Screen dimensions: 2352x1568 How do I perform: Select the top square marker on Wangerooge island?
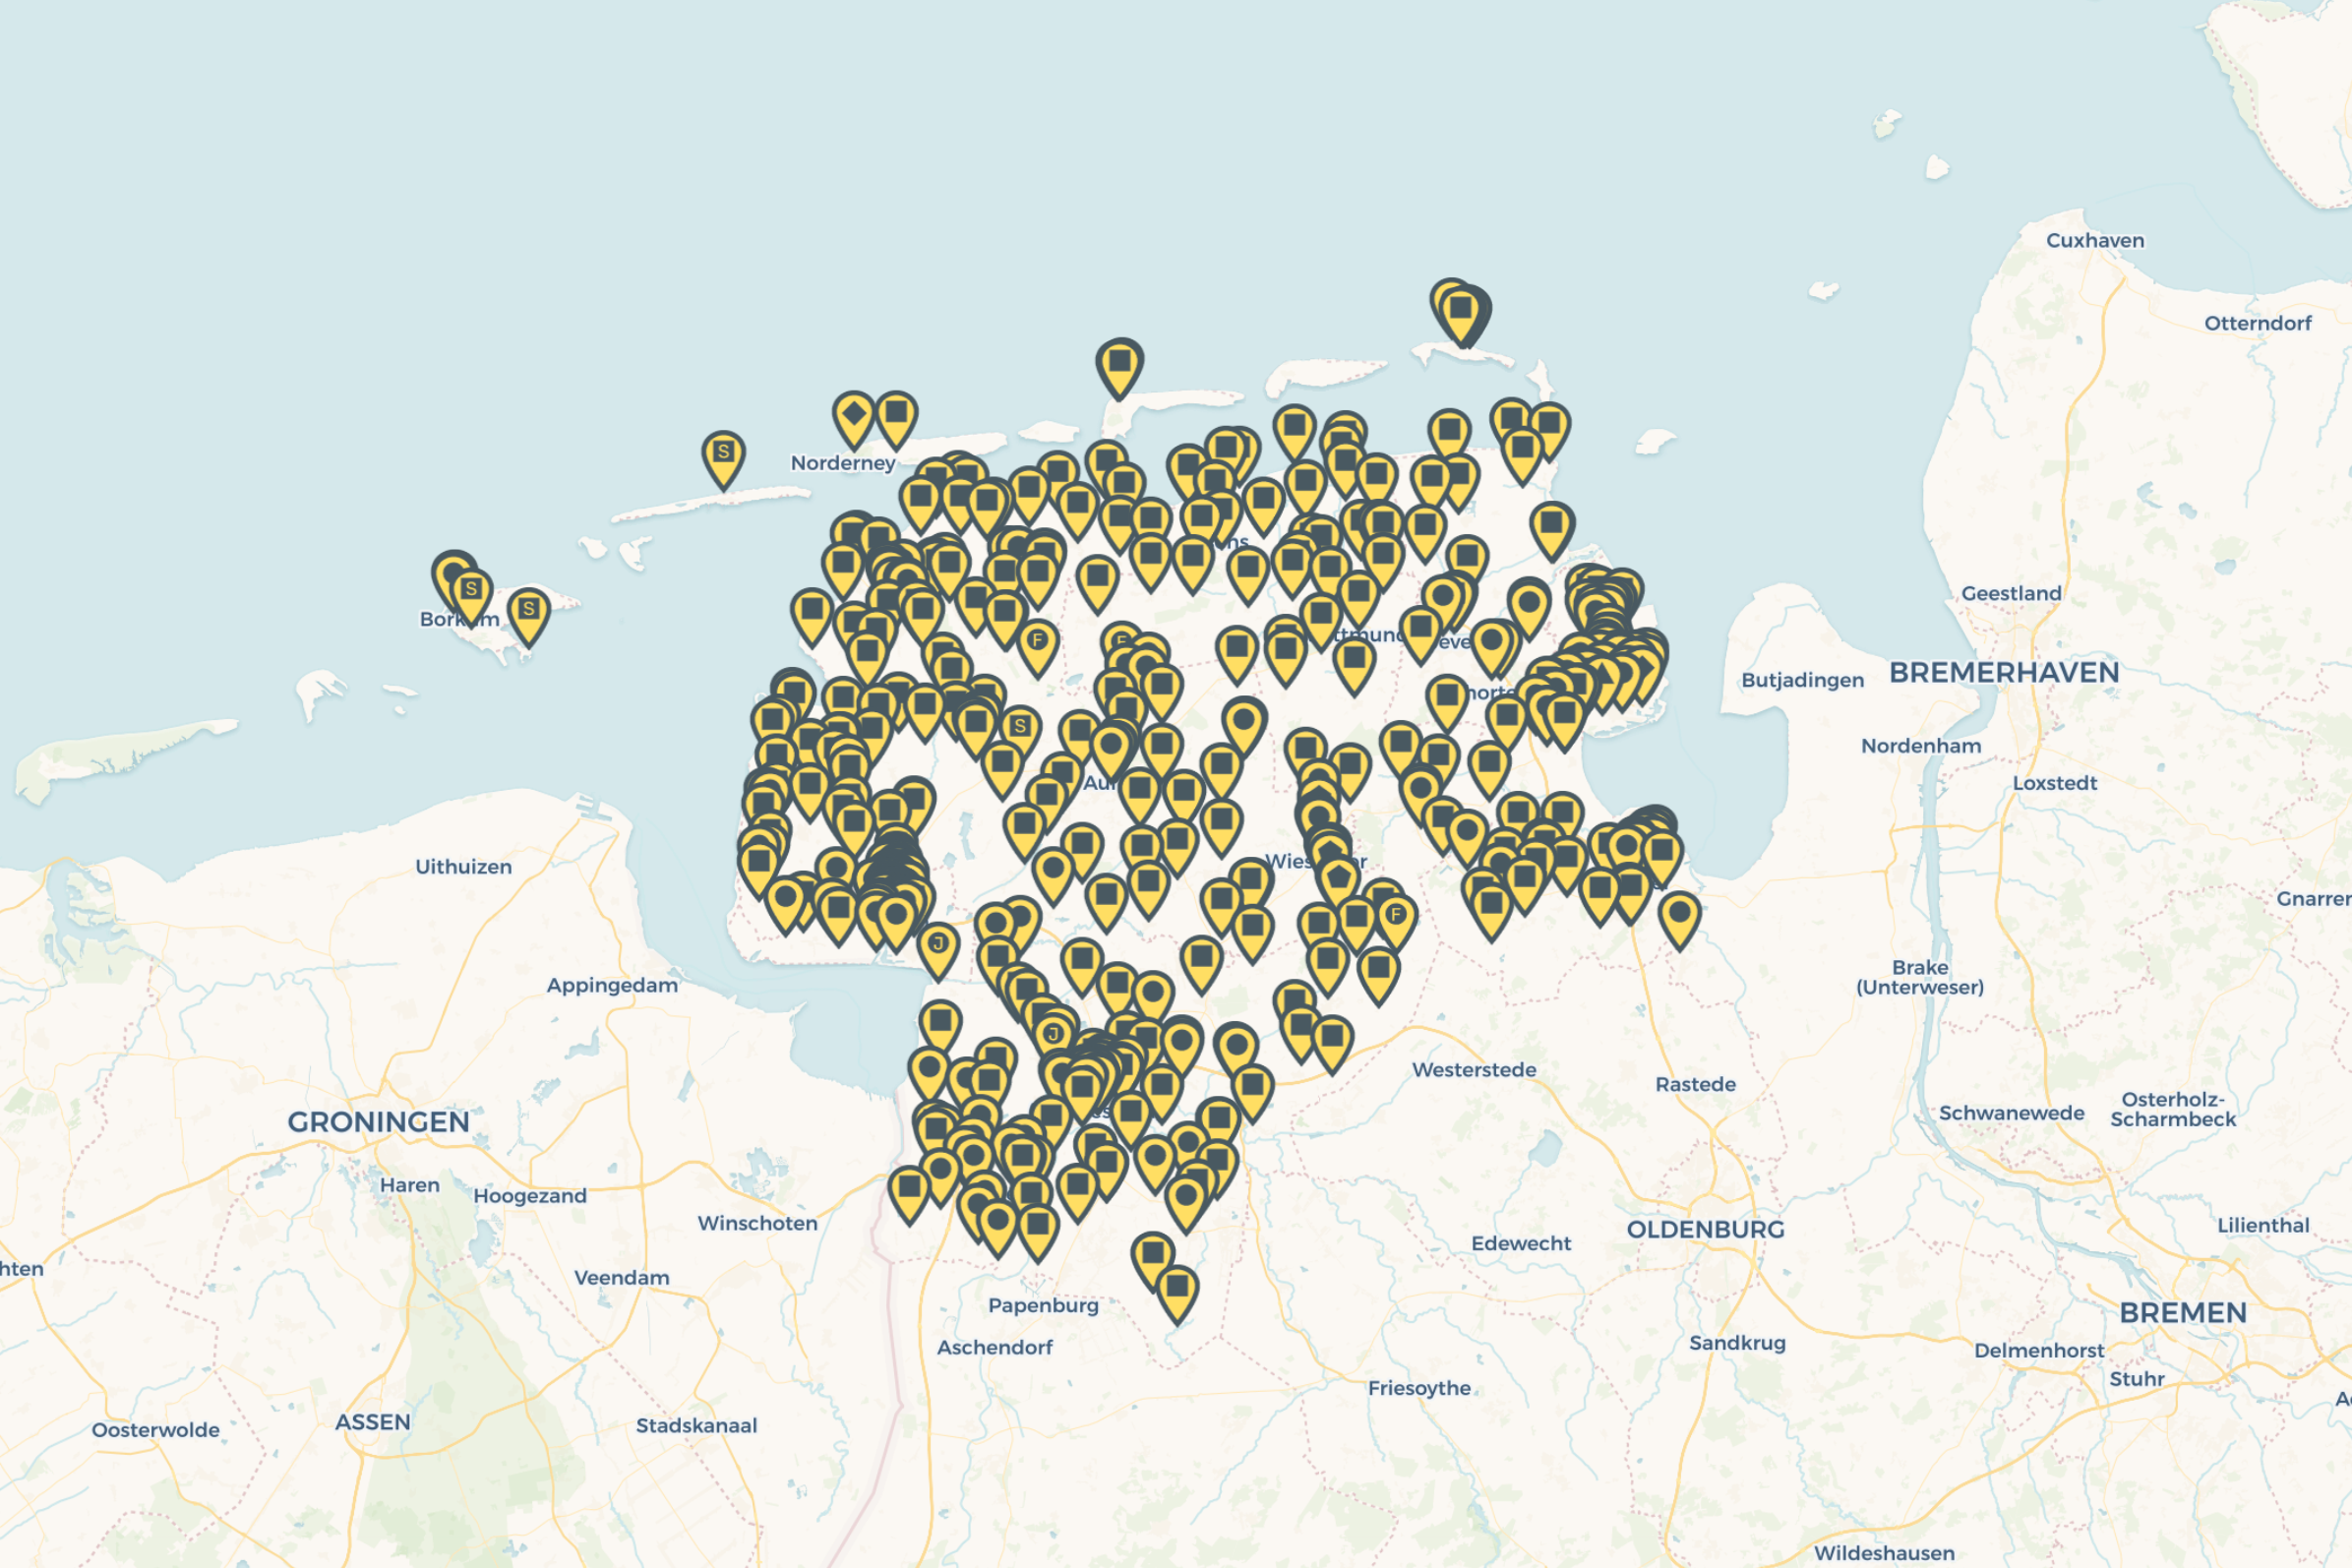1461,315
